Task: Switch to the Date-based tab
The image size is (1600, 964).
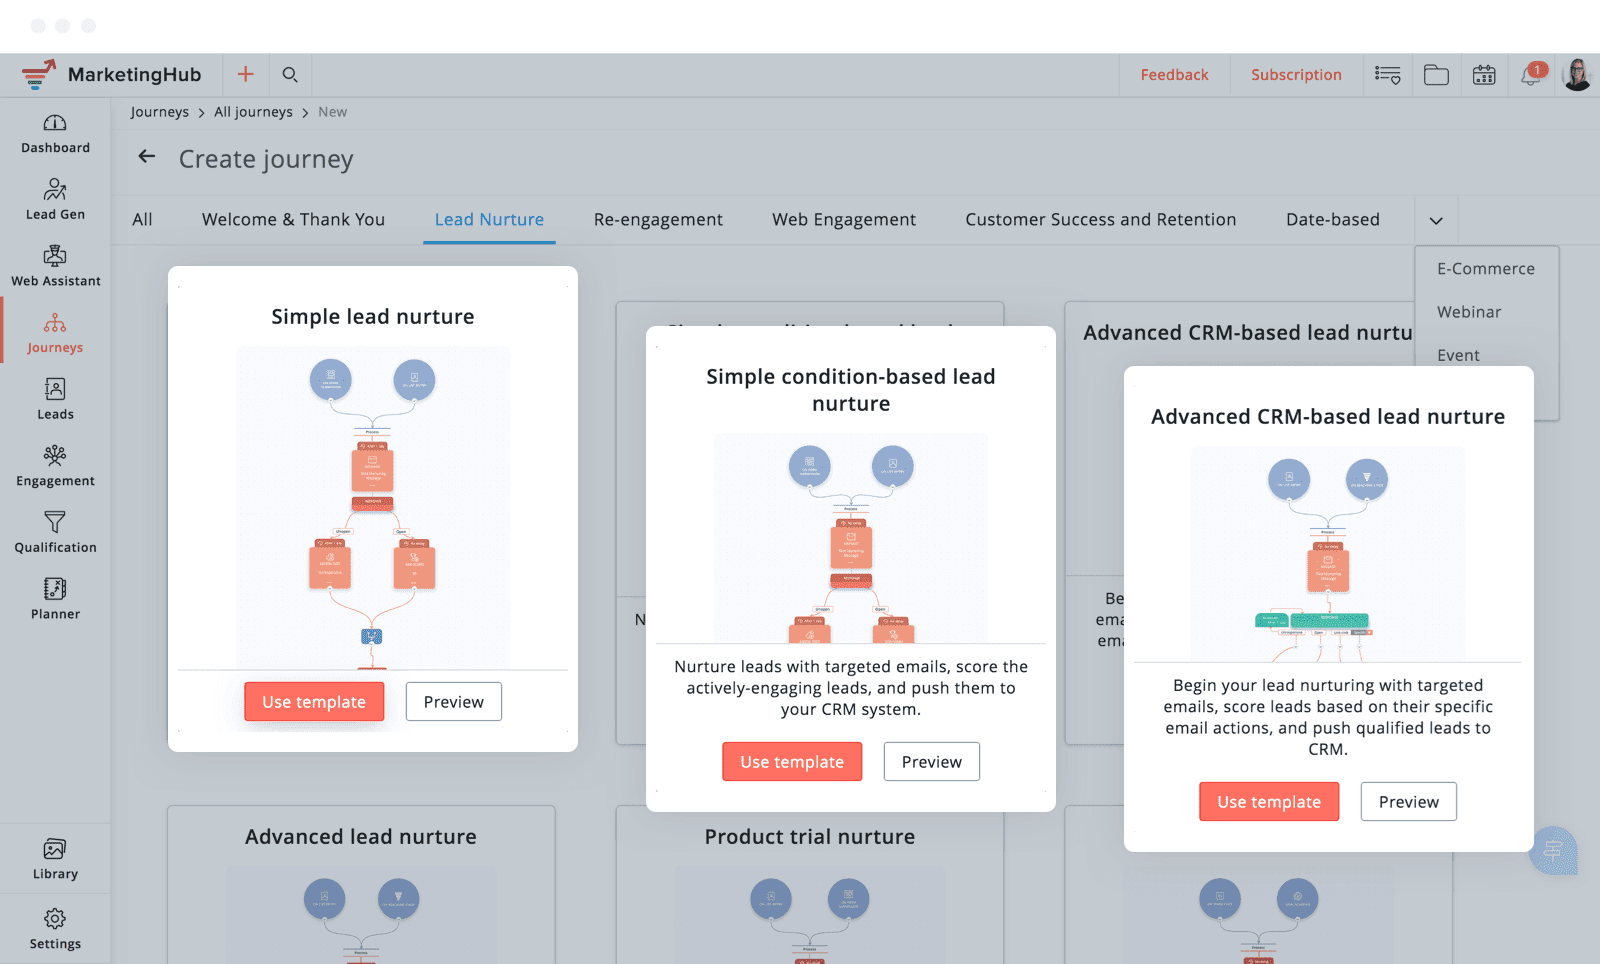Action: (1333, 220)
